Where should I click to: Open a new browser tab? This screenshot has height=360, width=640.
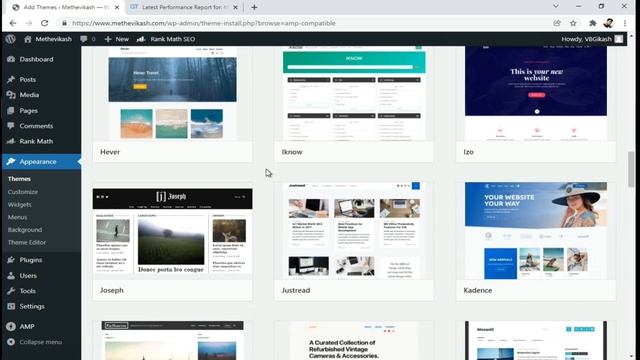tap(254, 7)
